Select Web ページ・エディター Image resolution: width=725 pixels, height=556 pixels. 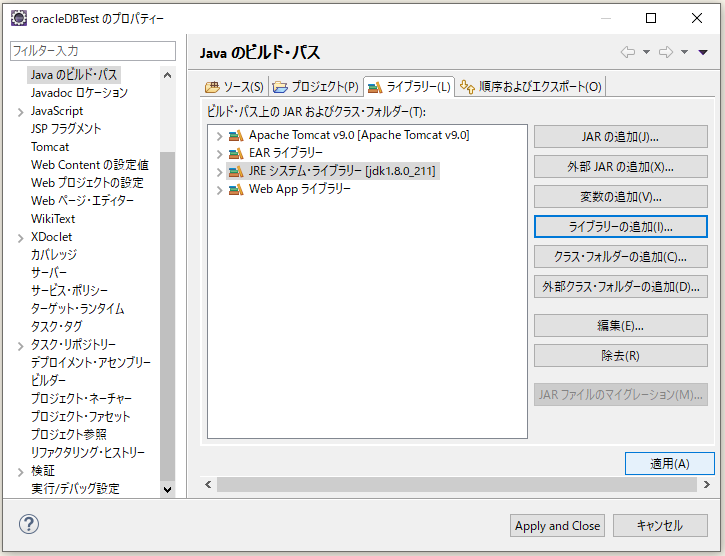pyautogui.click(x=82, y=201)
